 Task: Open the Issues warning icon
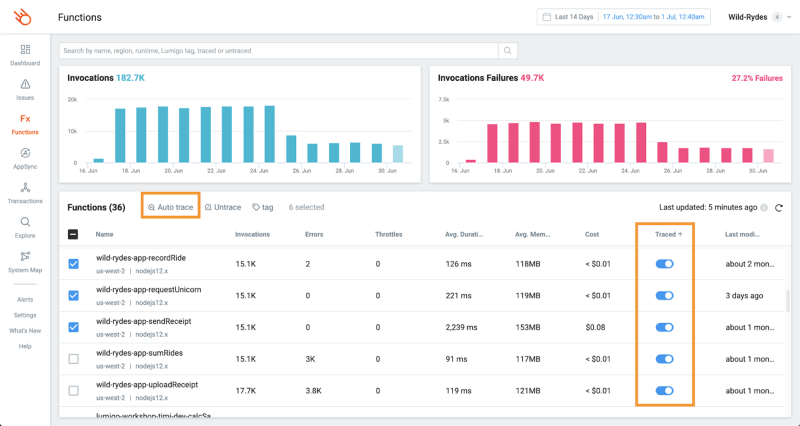click(25, 84)
